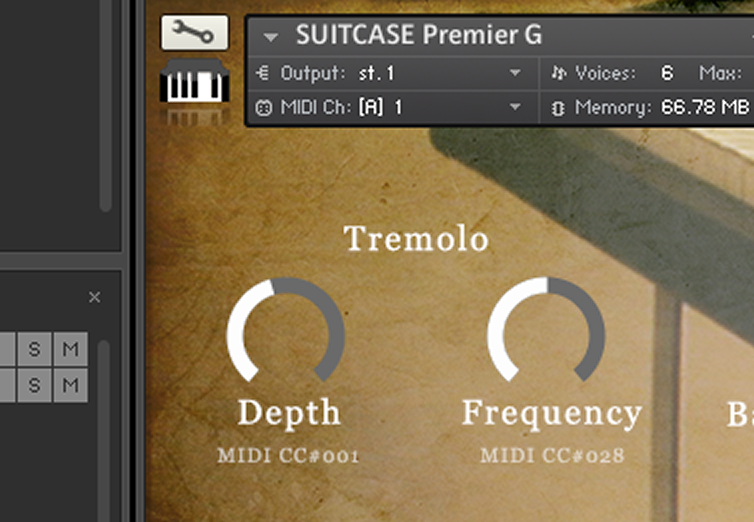Mute the upper track with M
This screenshot has height=522, width=754.
click(71, 348)
